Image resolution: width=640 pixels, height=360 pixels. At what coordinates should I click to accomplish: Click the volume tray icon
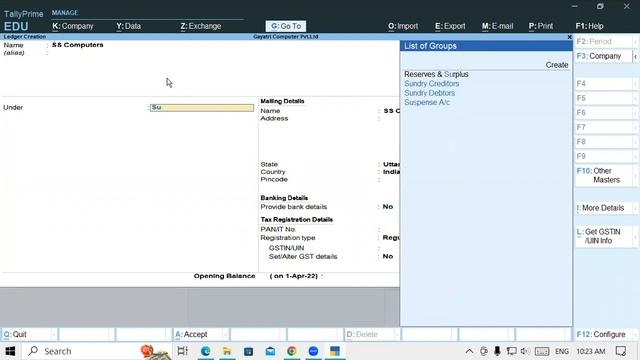(525, 351)
